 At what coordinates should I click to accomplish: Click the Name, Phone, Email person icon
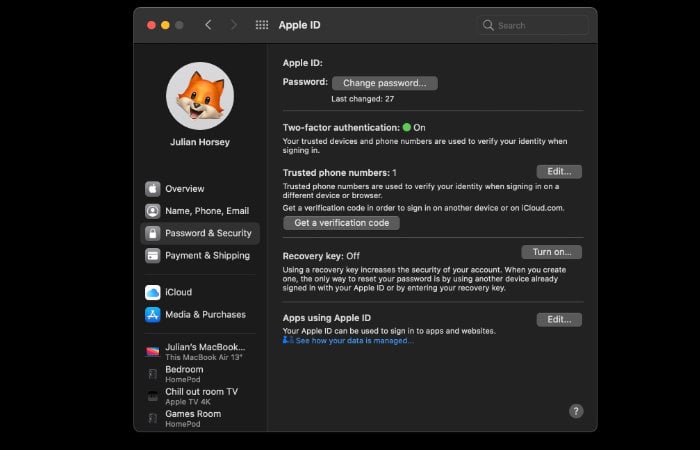tap(153, 211)
